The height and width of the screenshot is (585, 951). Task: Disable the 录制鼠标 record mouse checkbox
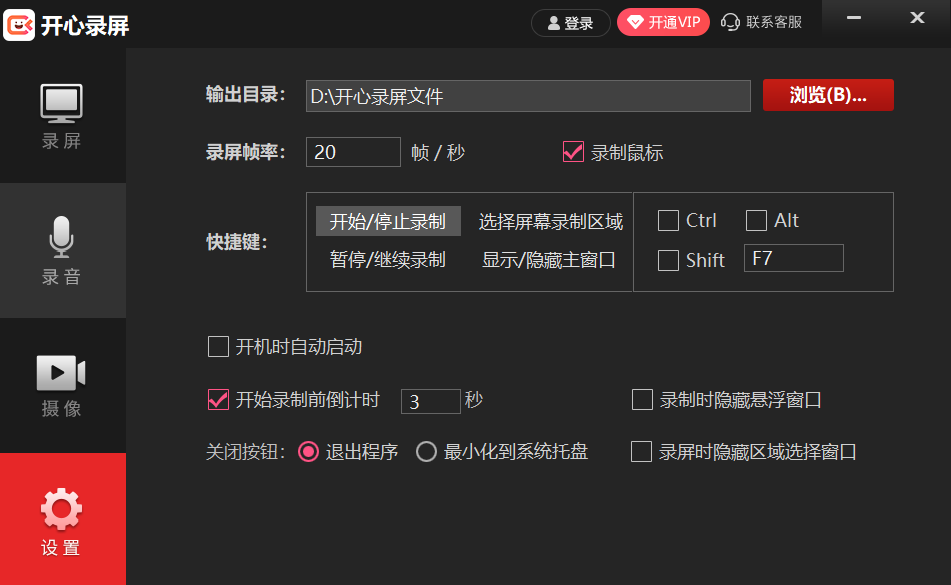(x=574, y=153)
